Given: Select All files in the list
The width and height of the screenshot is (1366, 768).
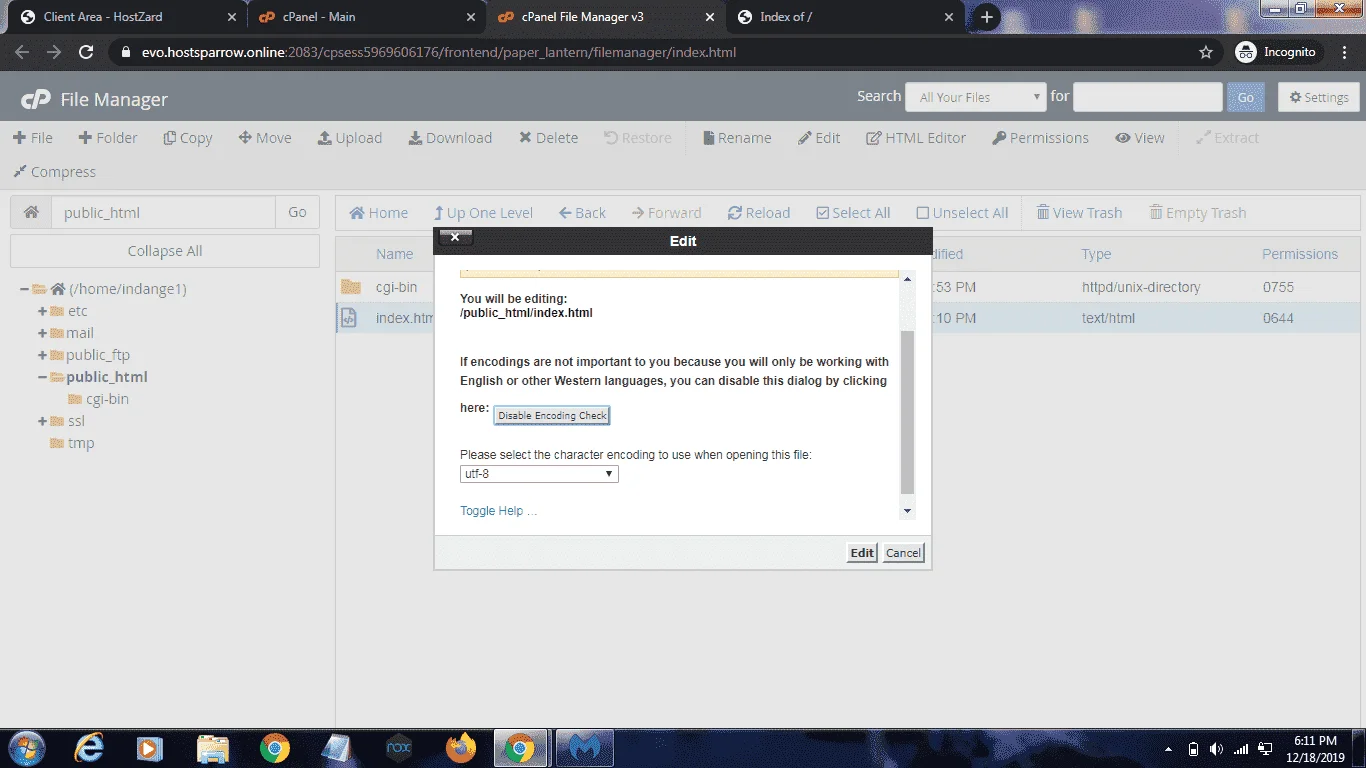Looking at the screenshot, I should [x=853, y=213].
